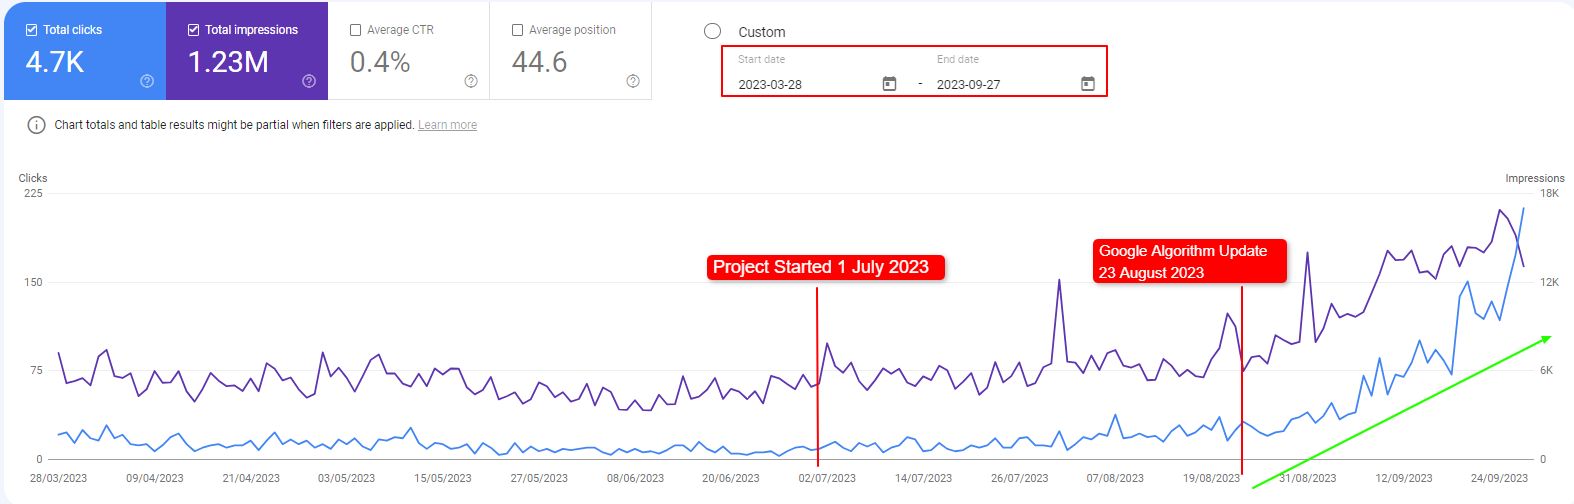Click the 08/06/2023 x-axis label
Screen dimensions: 1574x504
coord(635,478)
